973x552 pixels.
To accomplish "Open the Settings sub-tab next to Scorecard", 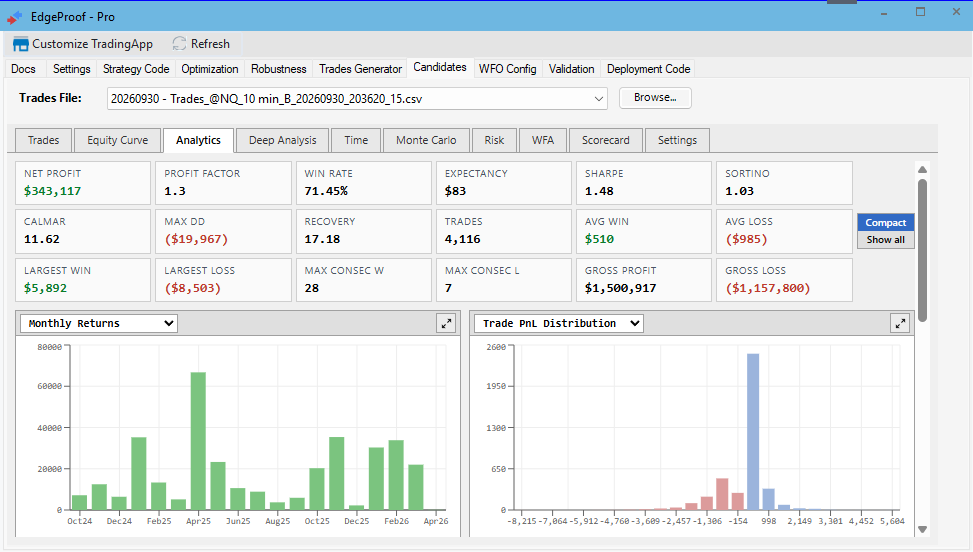I will point(678,140).
